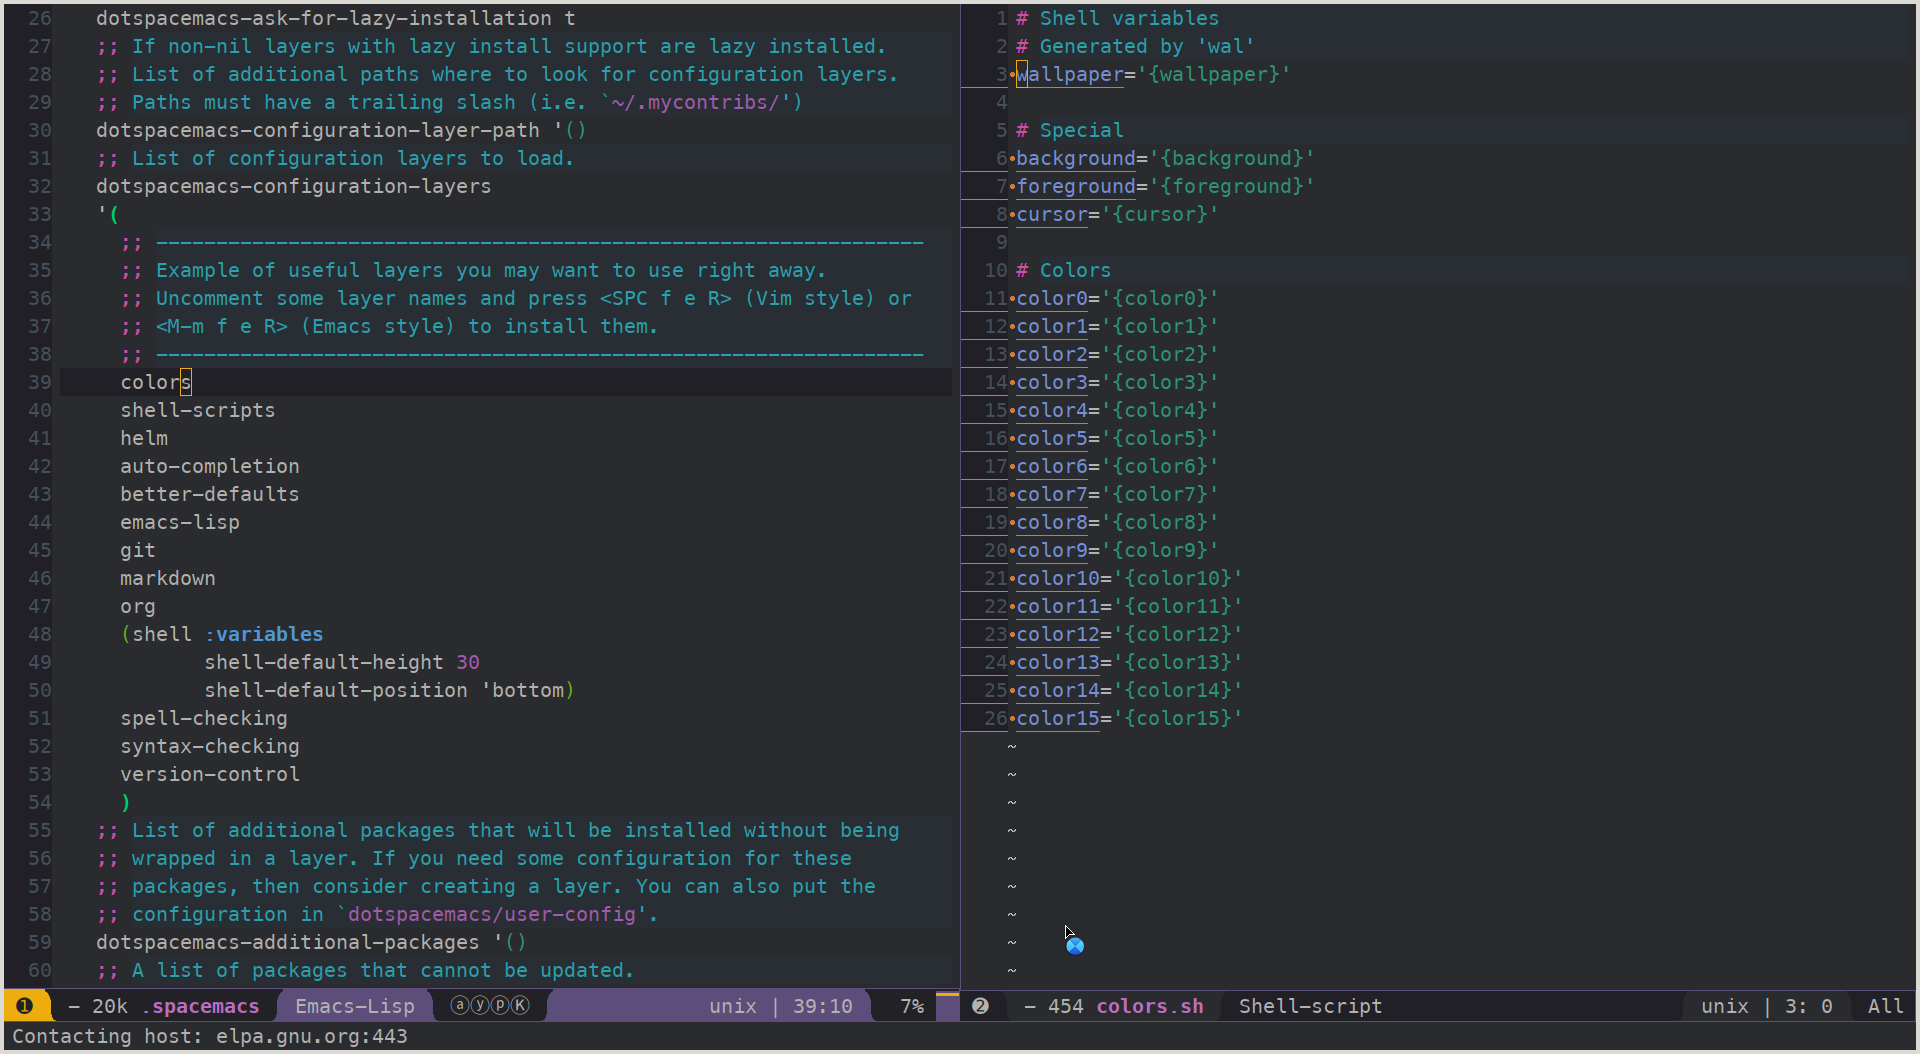This screenshot has height=1054, width=1920.
Task: Click the 'color0' variable in colors.sh
Action: click(1052, 298)
